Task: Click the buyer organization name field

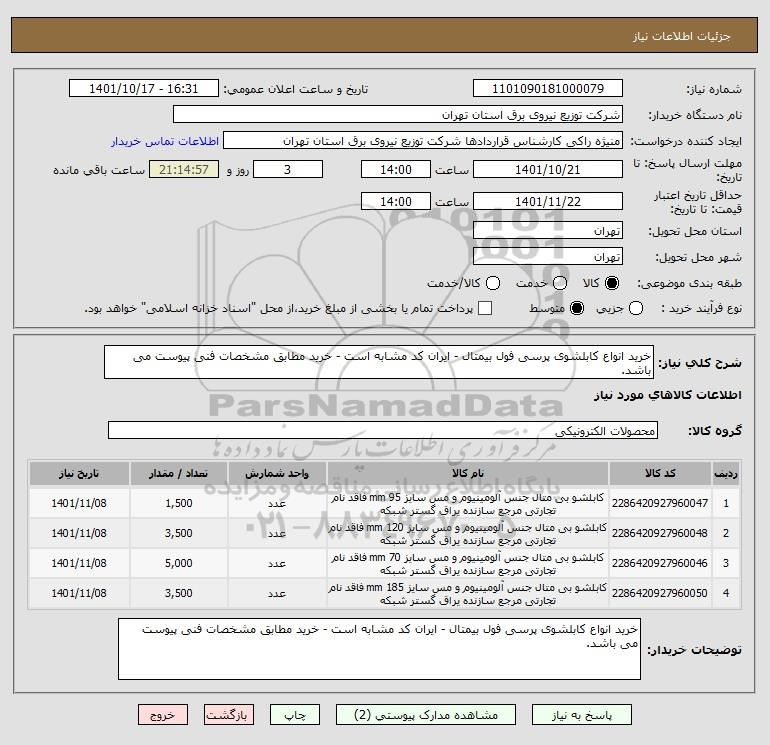Action: click(x=398, y=114)
